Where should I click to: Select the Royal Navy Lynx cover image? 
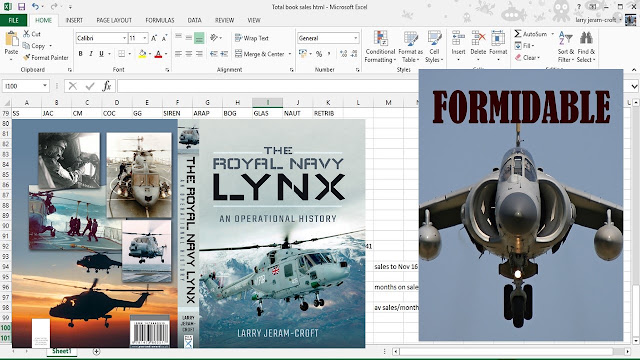pos(189,233)
